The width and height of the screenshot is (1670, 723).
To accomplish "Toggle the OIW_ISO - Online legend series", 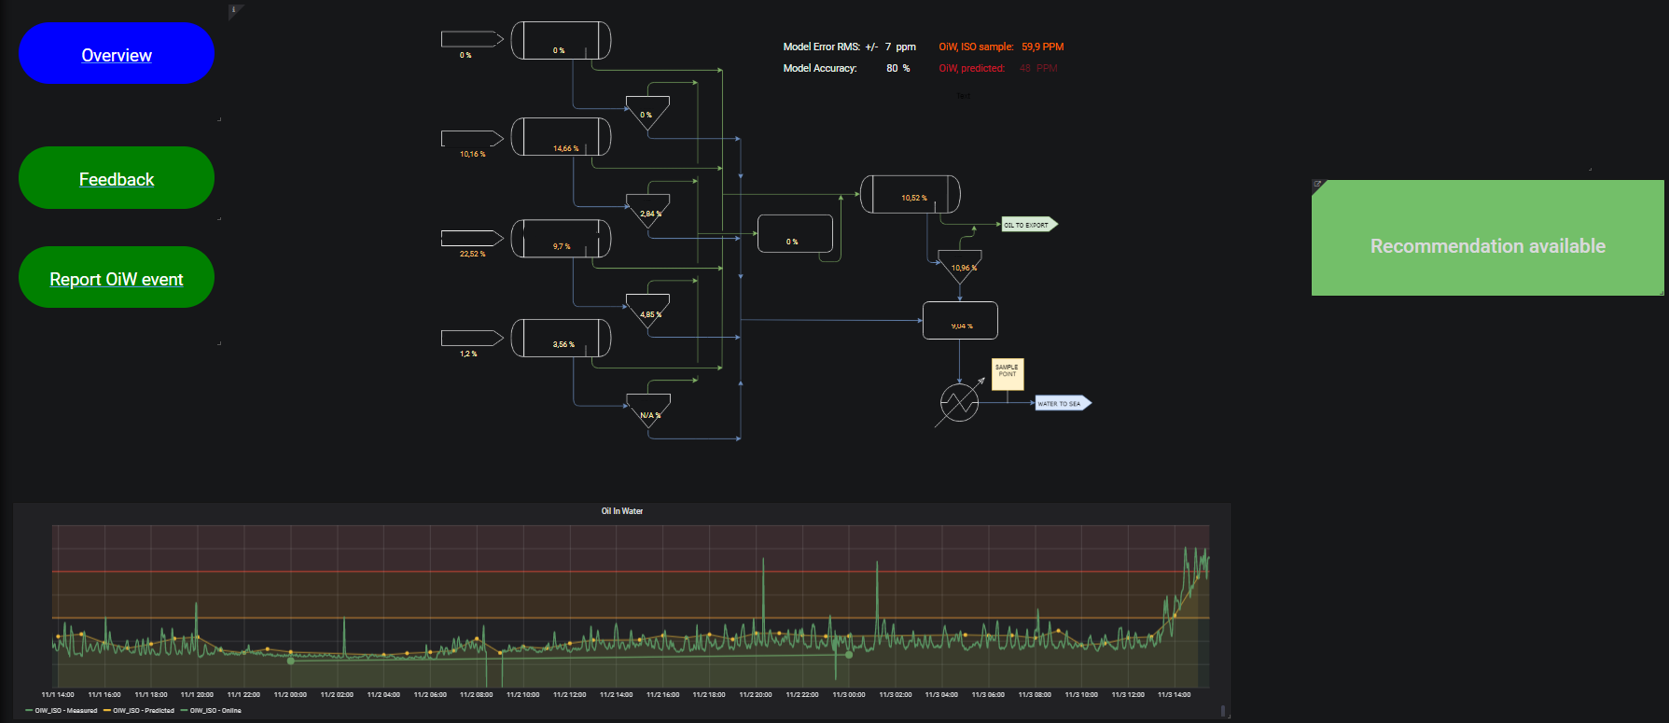I will coord(211,711).
